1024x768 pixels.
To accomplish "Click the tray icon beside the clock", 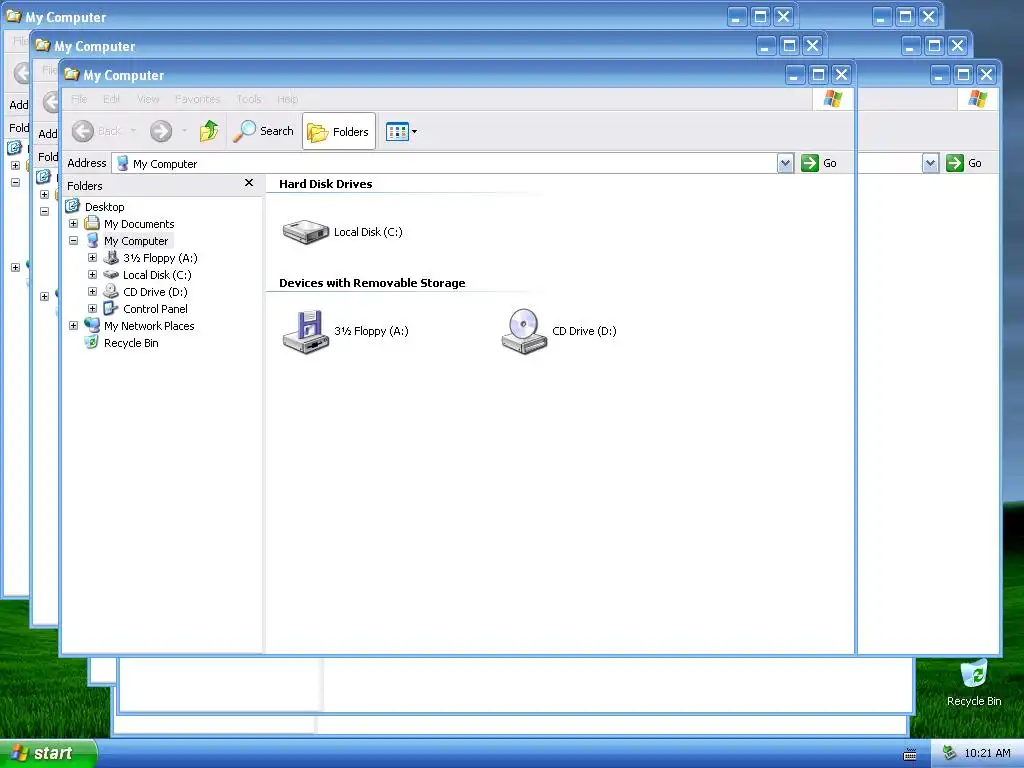I will pyautogui.click(x=950, y=753).
